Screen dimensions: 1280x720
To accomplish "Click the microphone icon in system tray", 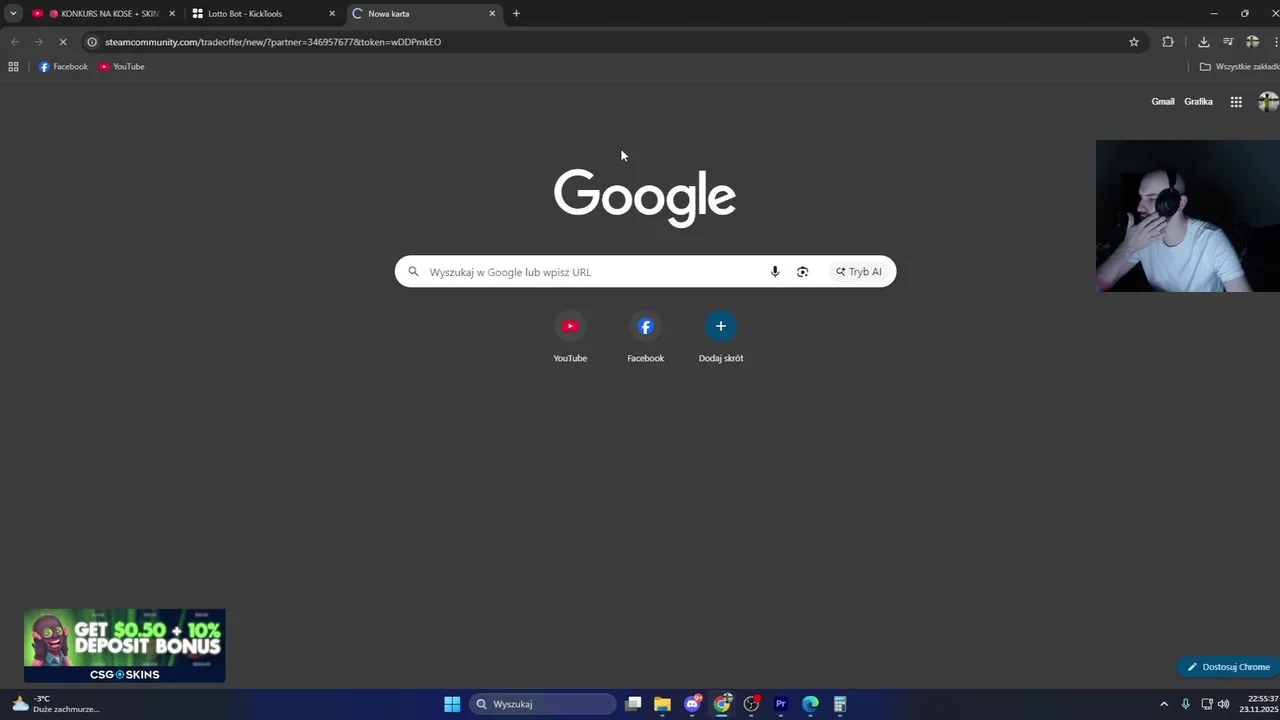I will point(1185,704).
